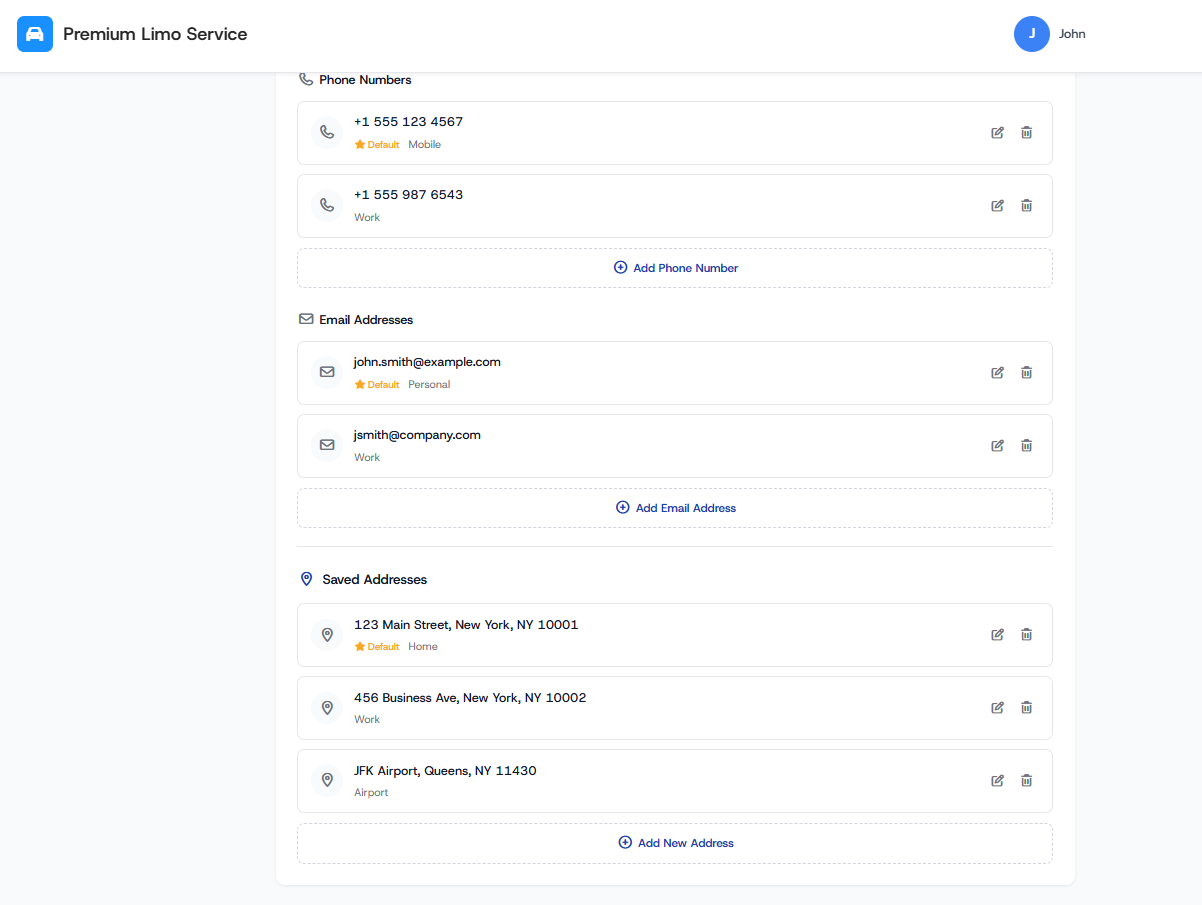Image resolution: width=1202 pixels, height=905 pixels.
Task: Delete the JFK Airport address
Action: [x=1026, y=781]
